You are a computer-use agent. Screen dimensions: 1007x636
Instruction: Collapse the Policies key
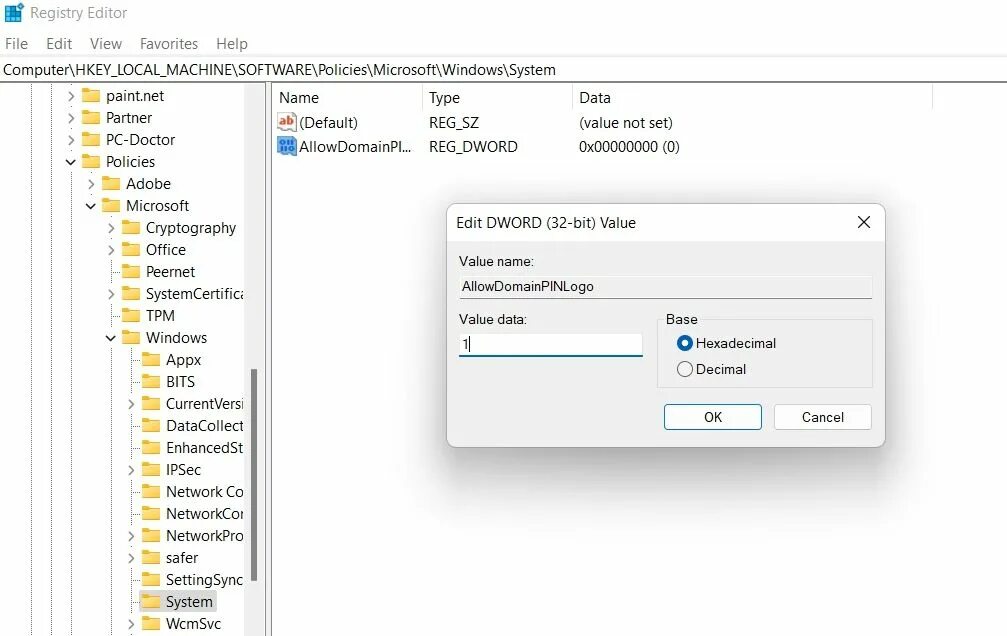71,162
